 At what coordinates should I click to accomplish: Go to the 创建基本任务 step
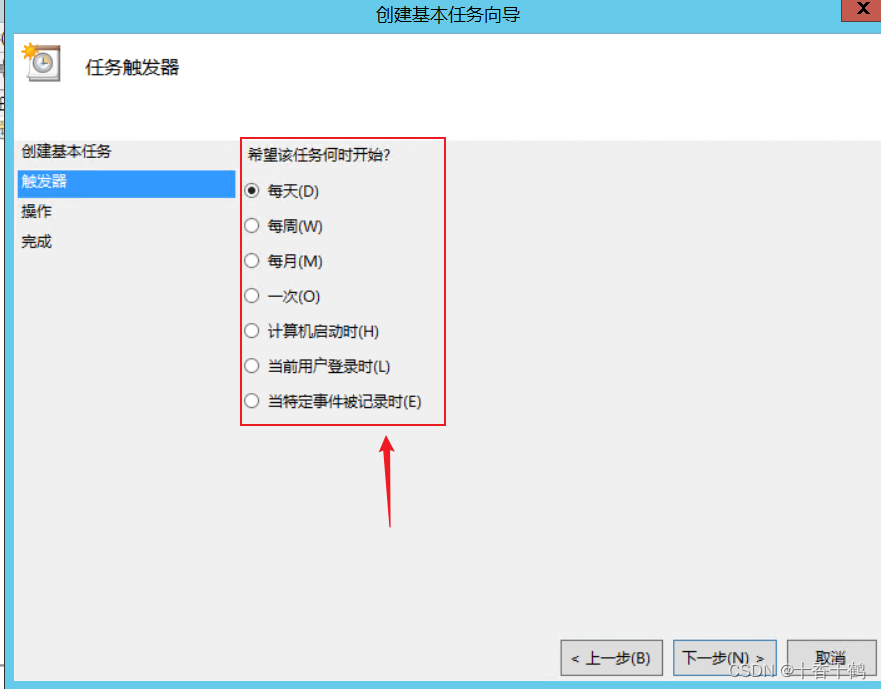coord(66,151)
